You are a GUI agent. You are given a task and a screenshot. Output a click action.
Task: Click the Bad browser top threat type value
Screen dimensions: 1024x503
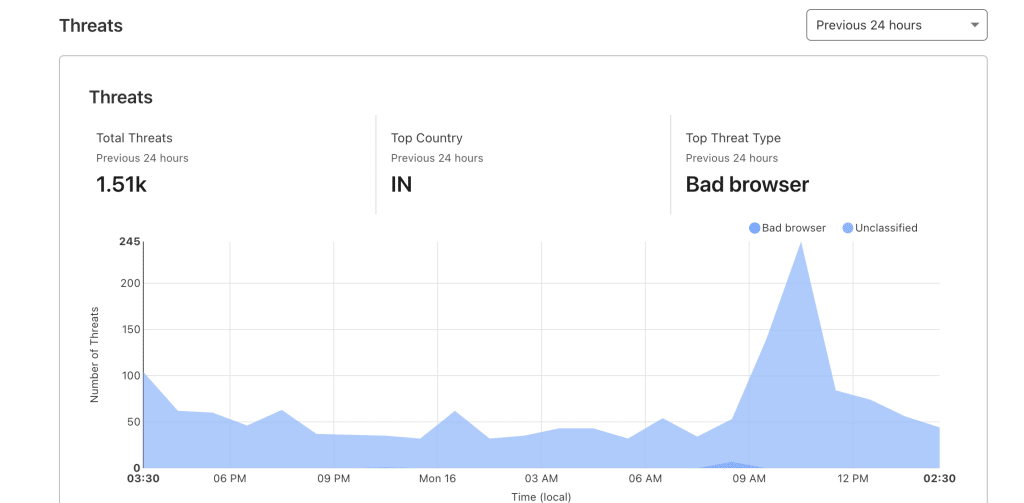747,185
